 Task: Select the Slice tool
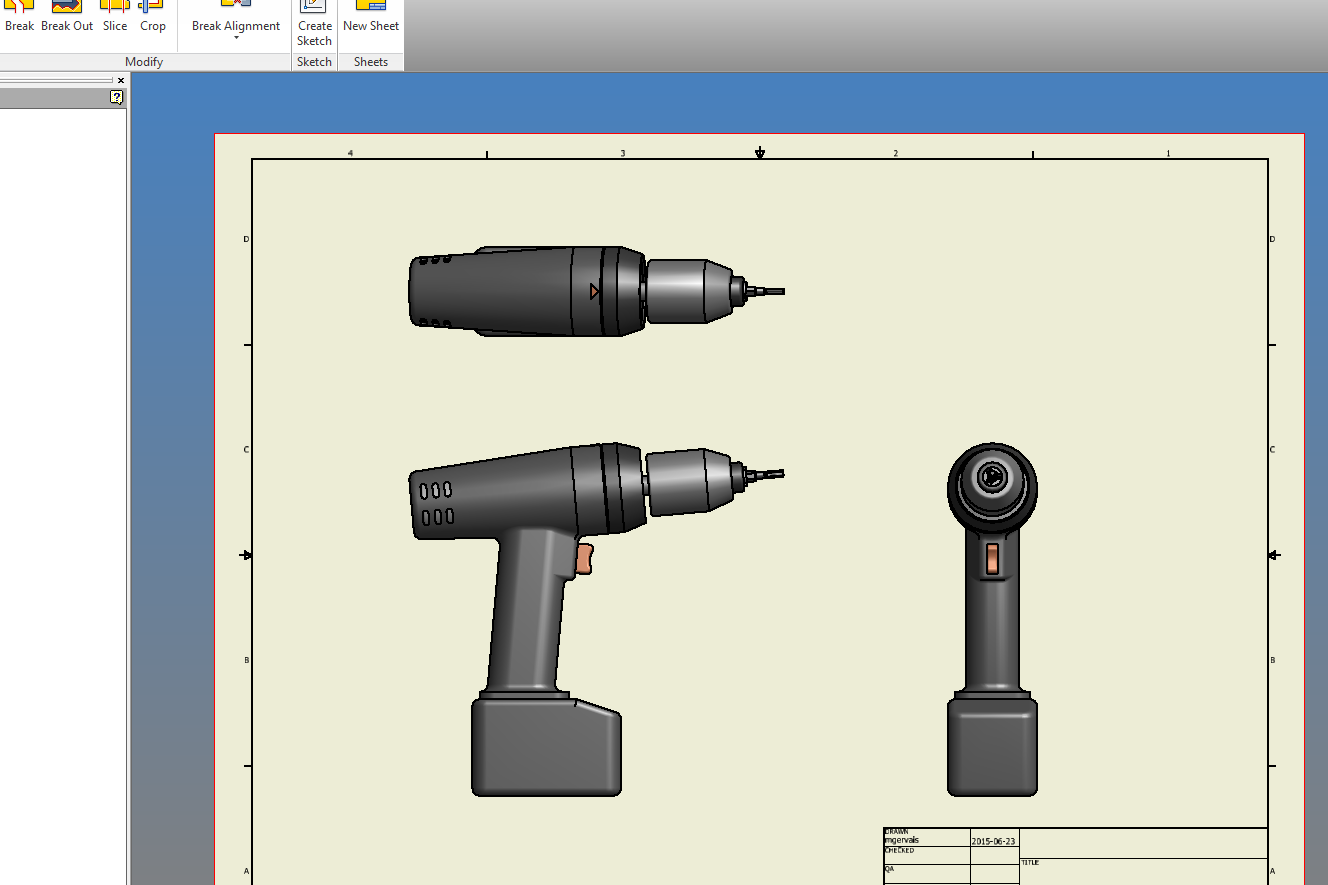(114, 17)
